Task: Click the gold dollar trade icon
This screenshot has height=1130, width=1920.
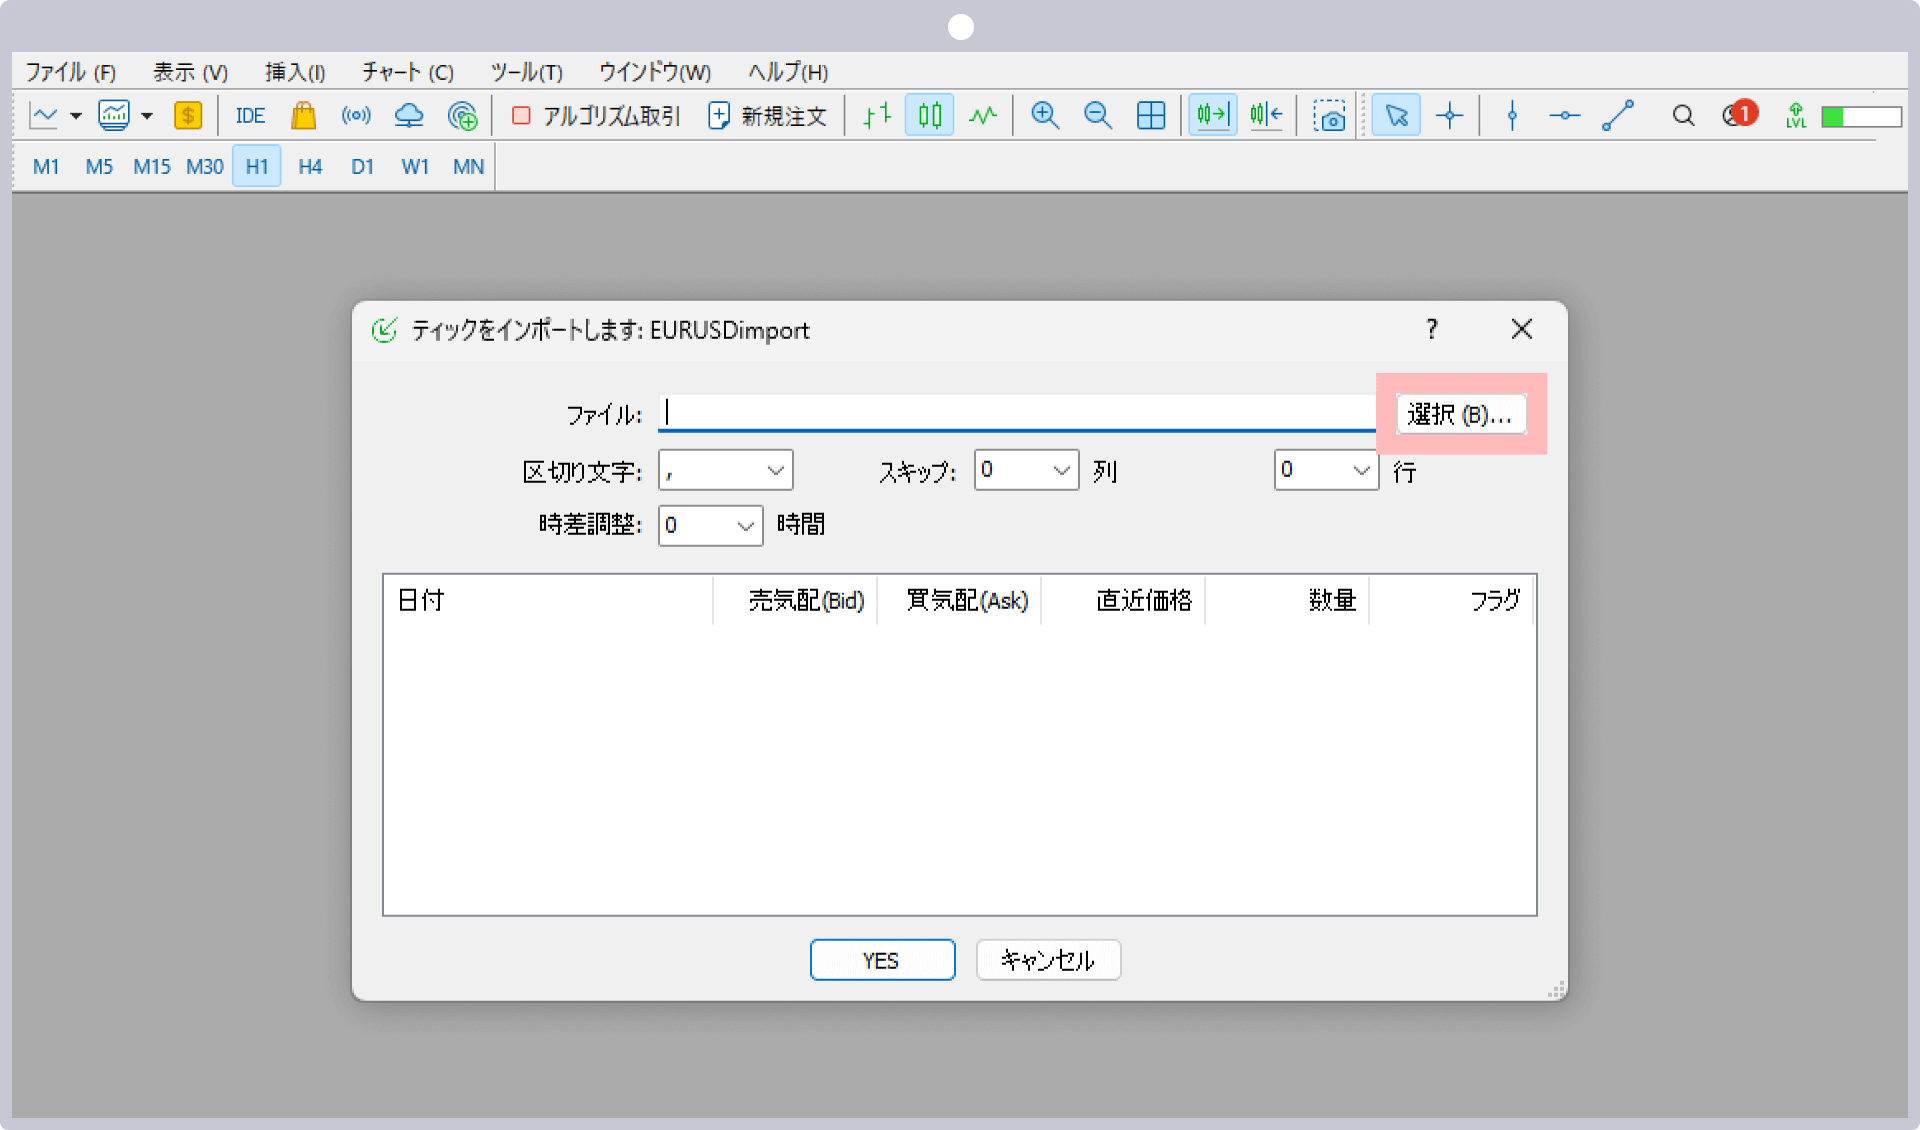Action: [188, 116]
